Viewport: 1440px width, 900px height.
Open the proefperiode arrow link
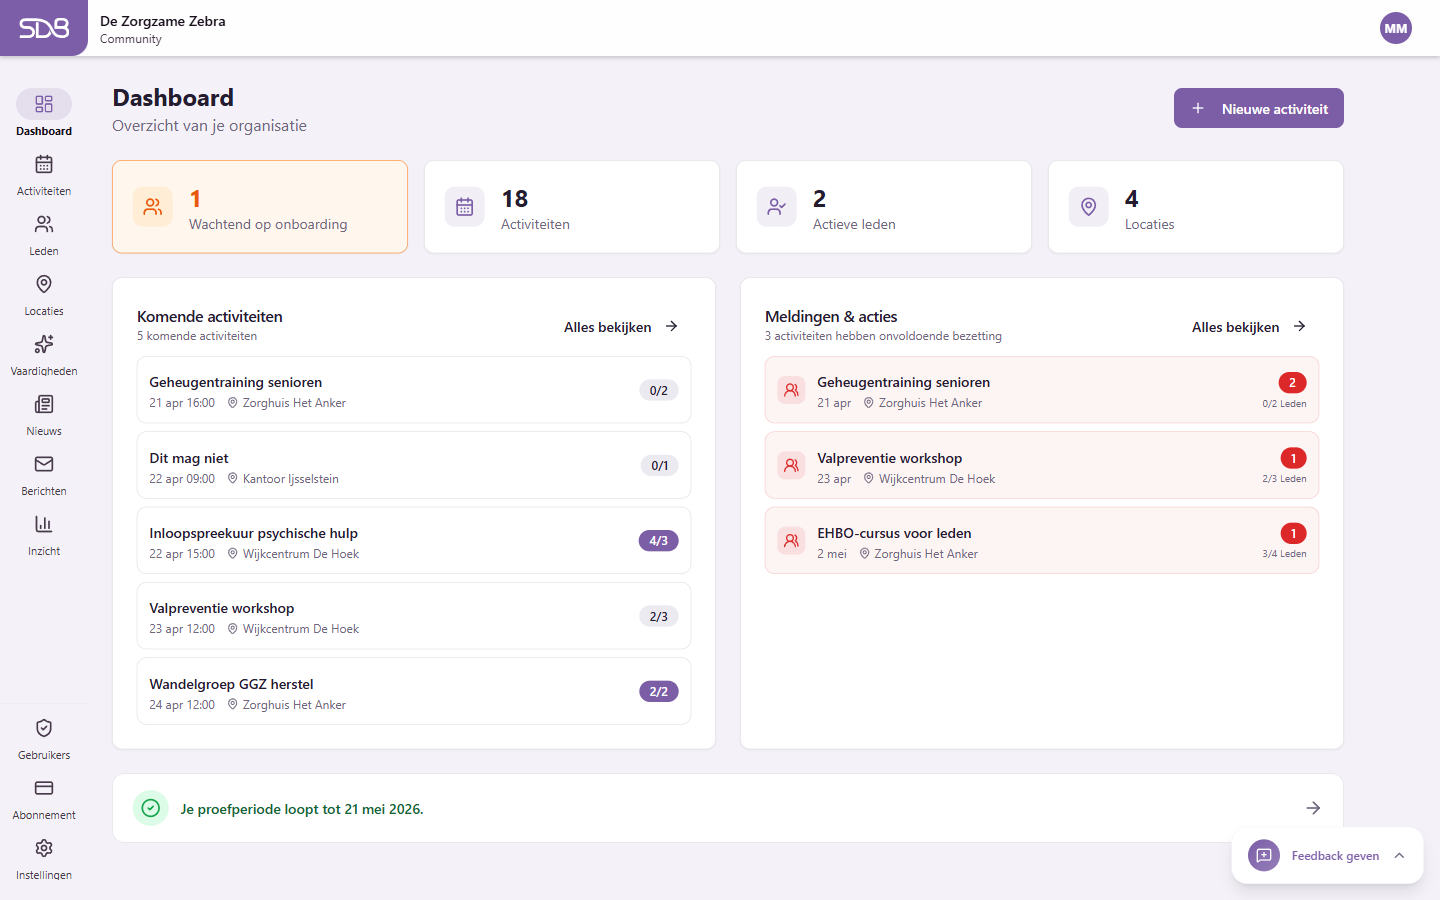1313,807
